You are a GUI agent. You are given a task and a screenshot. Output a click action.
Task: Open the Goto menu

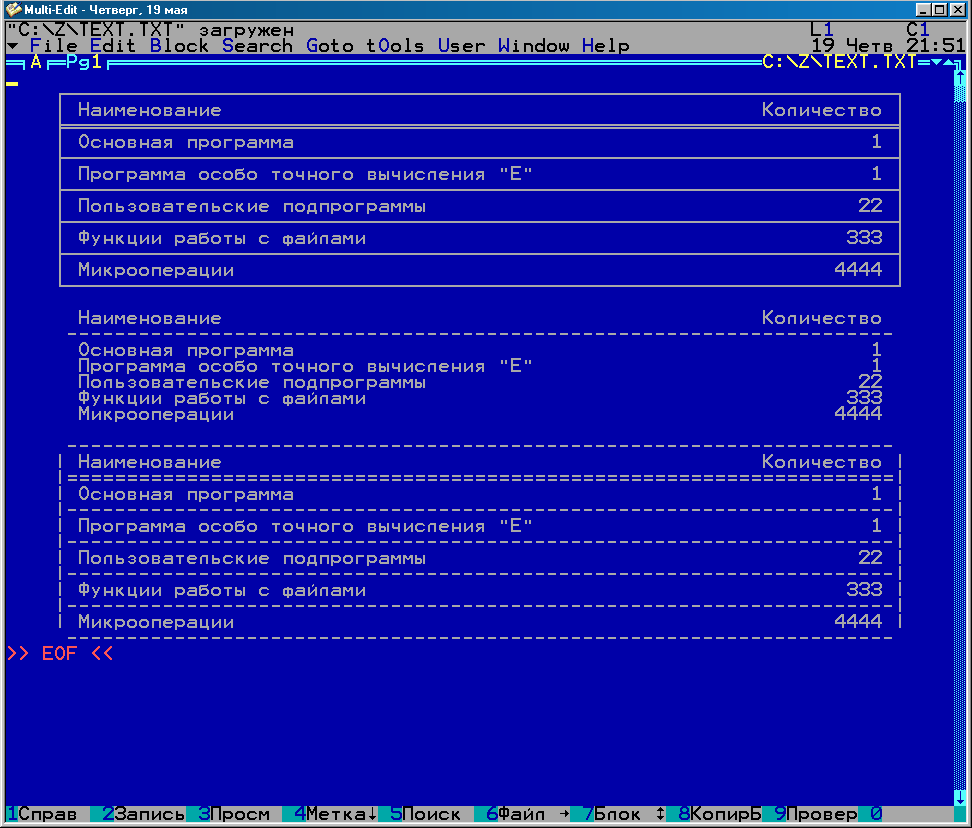click(x=329, y=46)
